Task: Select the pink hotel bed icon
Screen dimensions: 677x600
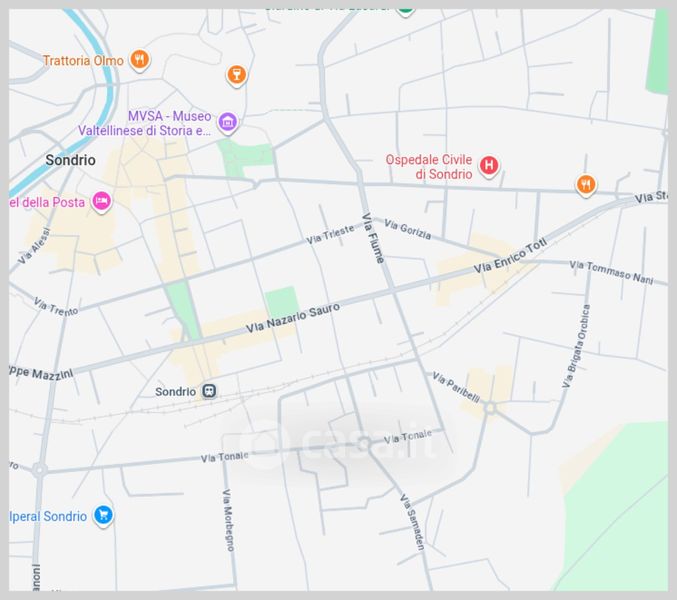Action: [x=101, y=202]
